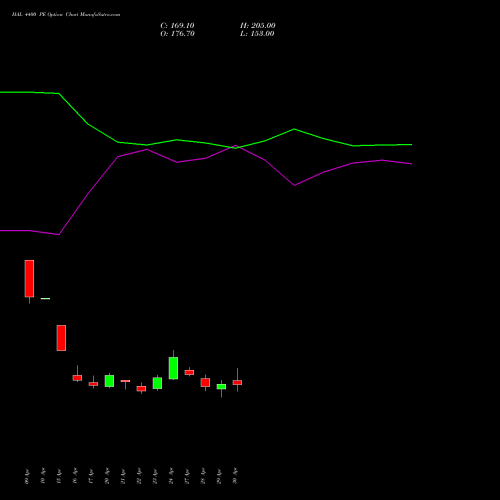Select the 30 Apr date label
The height and width of the screenshot is (500, 500).
click(x=235, y=476)
